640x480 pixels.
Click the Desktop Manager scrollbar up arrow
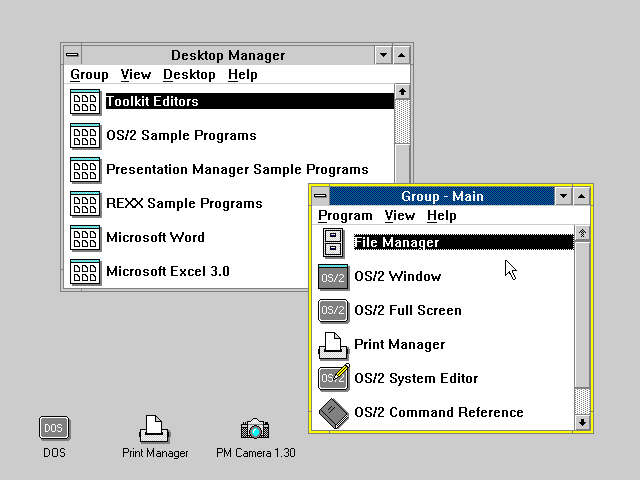click(x=402, y=92)
